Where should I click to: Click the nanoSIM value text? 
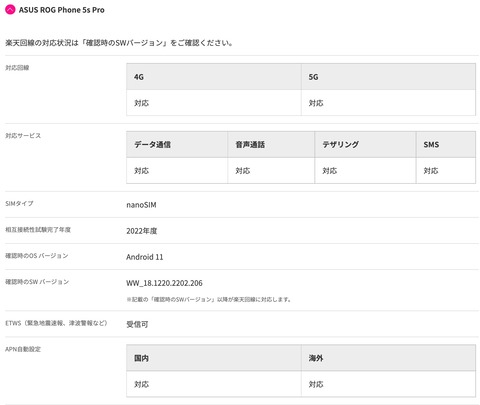click(141, 205)
